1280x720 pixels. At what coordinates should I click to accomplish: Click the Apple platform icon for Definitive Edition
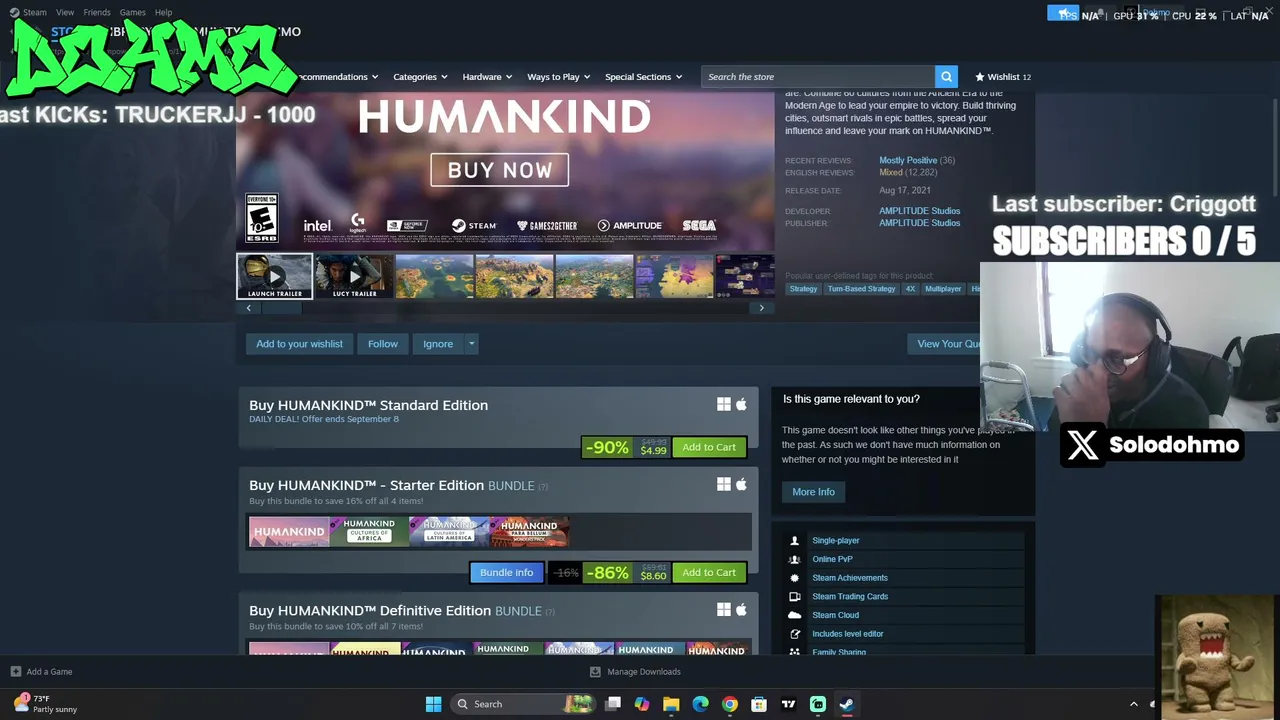pos(741,609)
